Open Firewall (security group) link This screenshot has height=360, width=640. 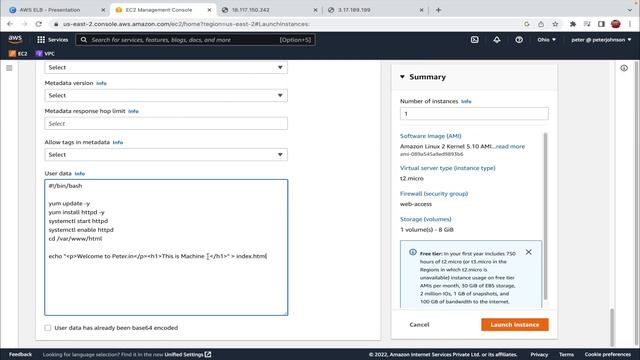pos(434,193)
